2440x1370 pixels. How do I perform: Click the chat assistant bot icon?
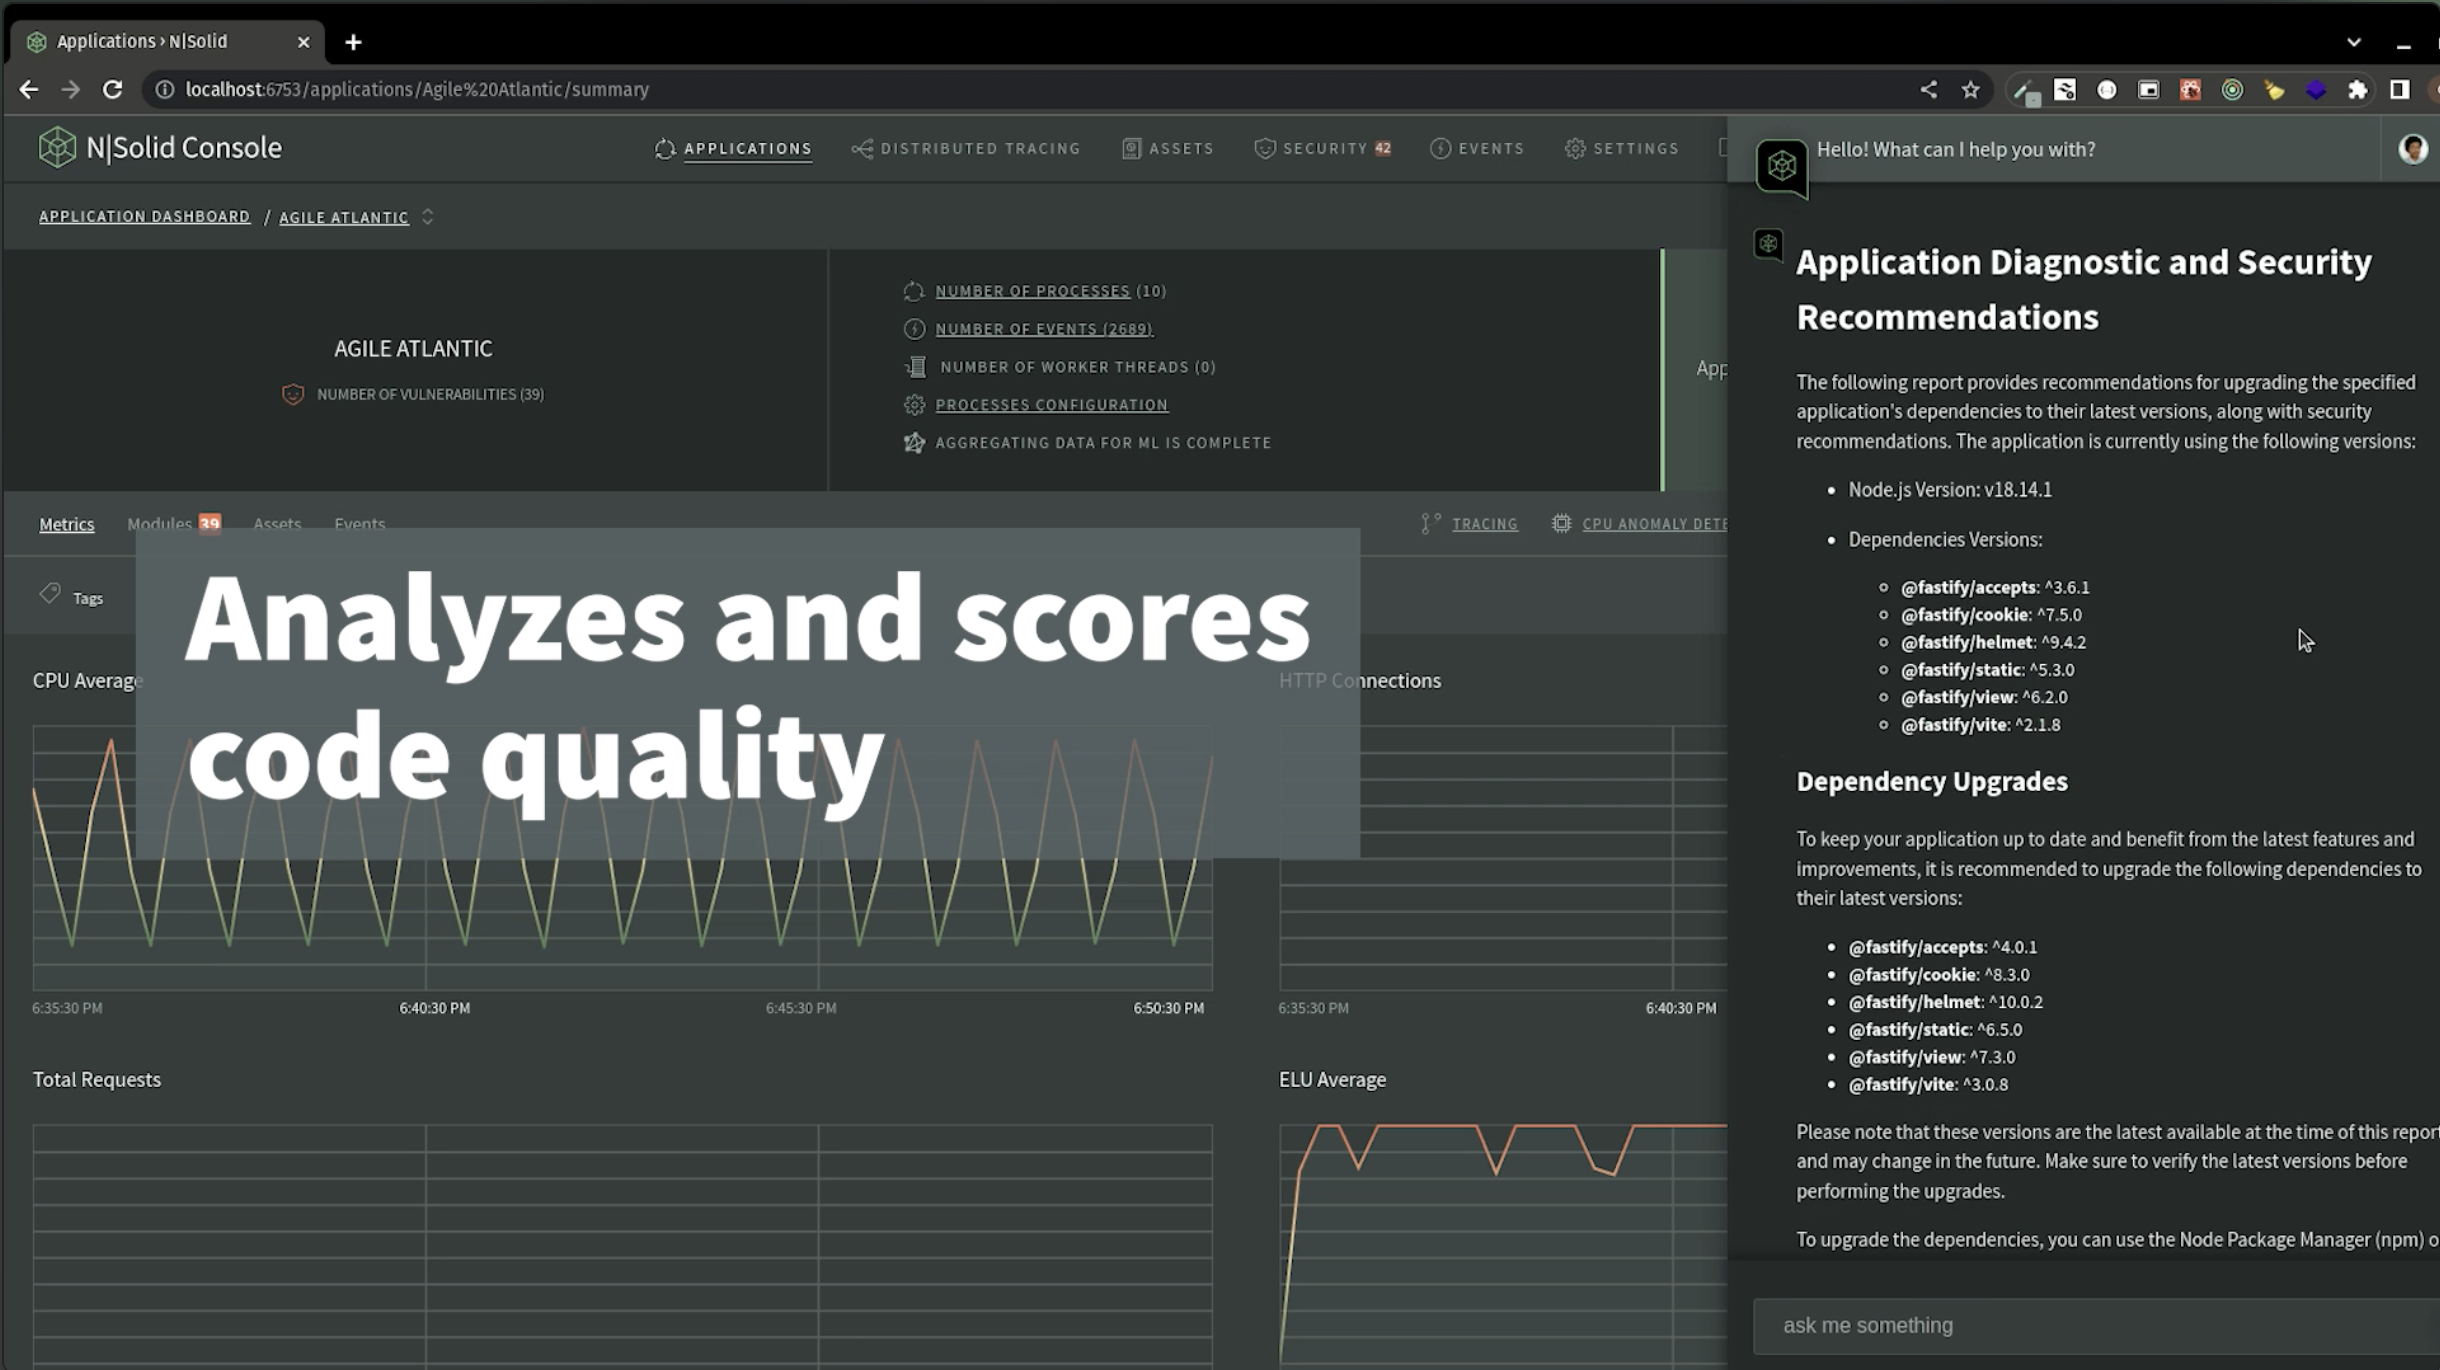coord(1781,166)
